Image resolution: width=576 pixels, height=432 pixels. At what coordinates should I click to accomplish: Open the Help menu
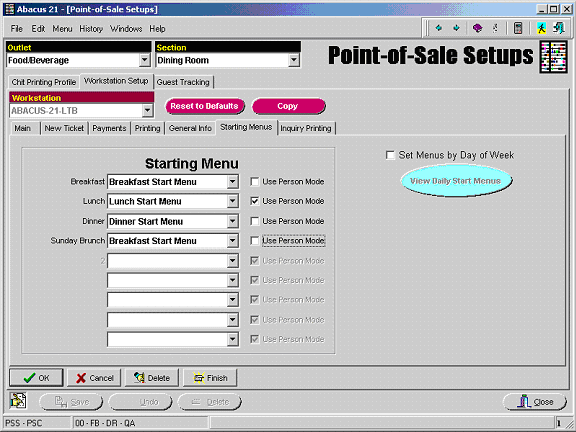157,29
